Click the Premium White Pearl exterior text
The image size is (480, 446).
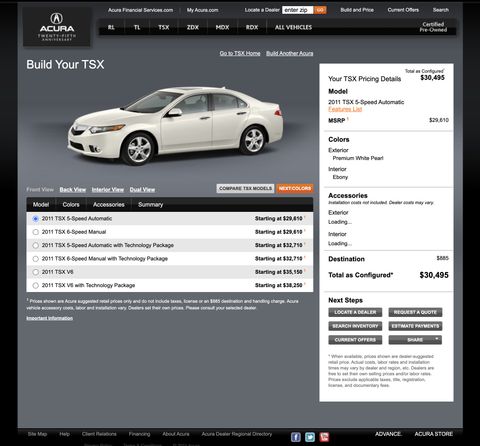click(358, 158)
